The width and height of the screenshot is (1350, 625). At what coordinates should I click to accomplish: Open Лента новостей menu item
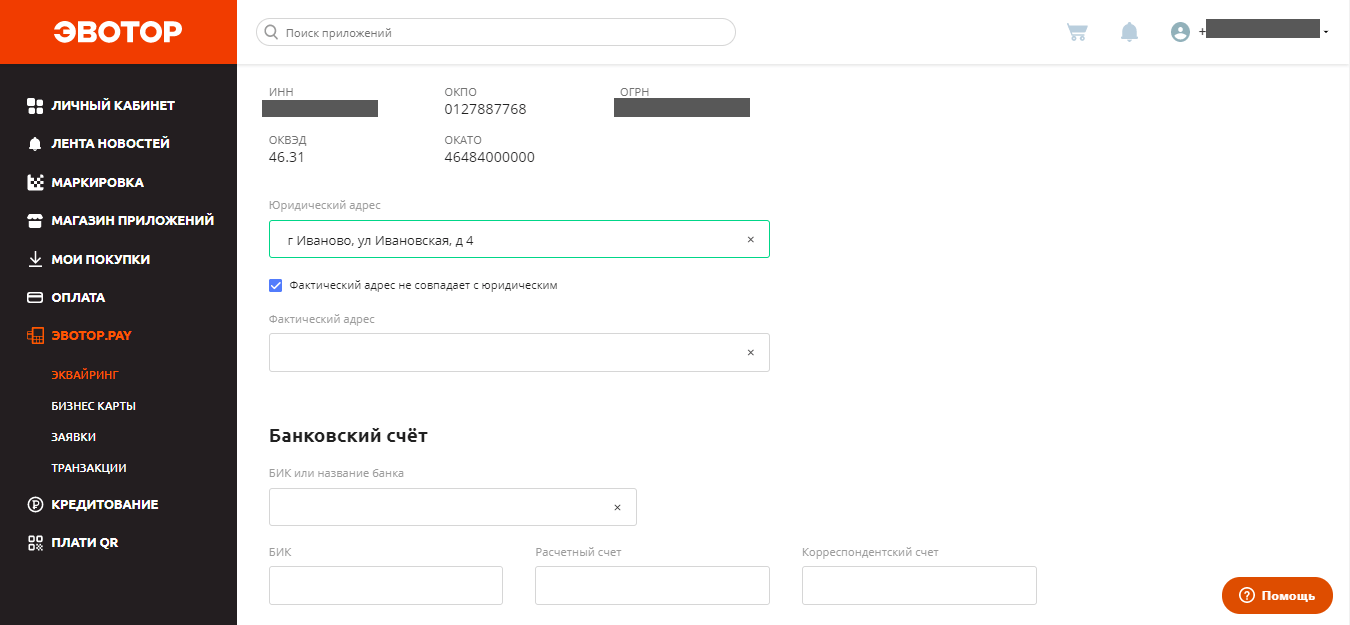pyautogui.click(x=110, y=144)
